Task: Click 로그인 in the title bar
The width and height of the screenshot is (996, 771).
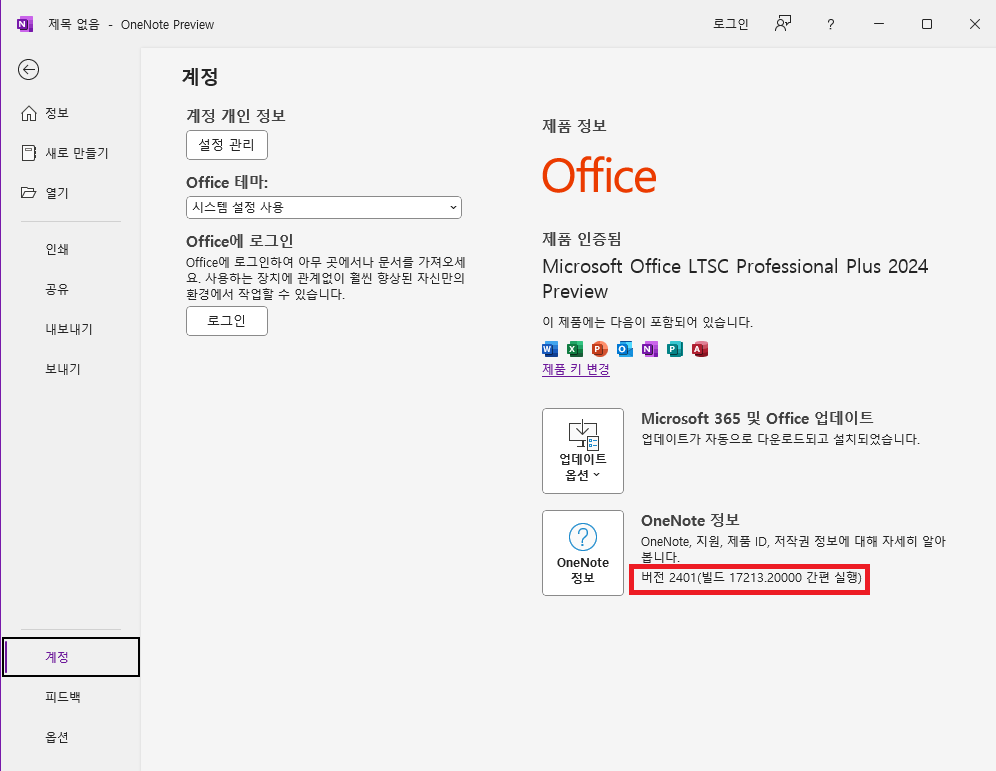Action: pos(730,24)
